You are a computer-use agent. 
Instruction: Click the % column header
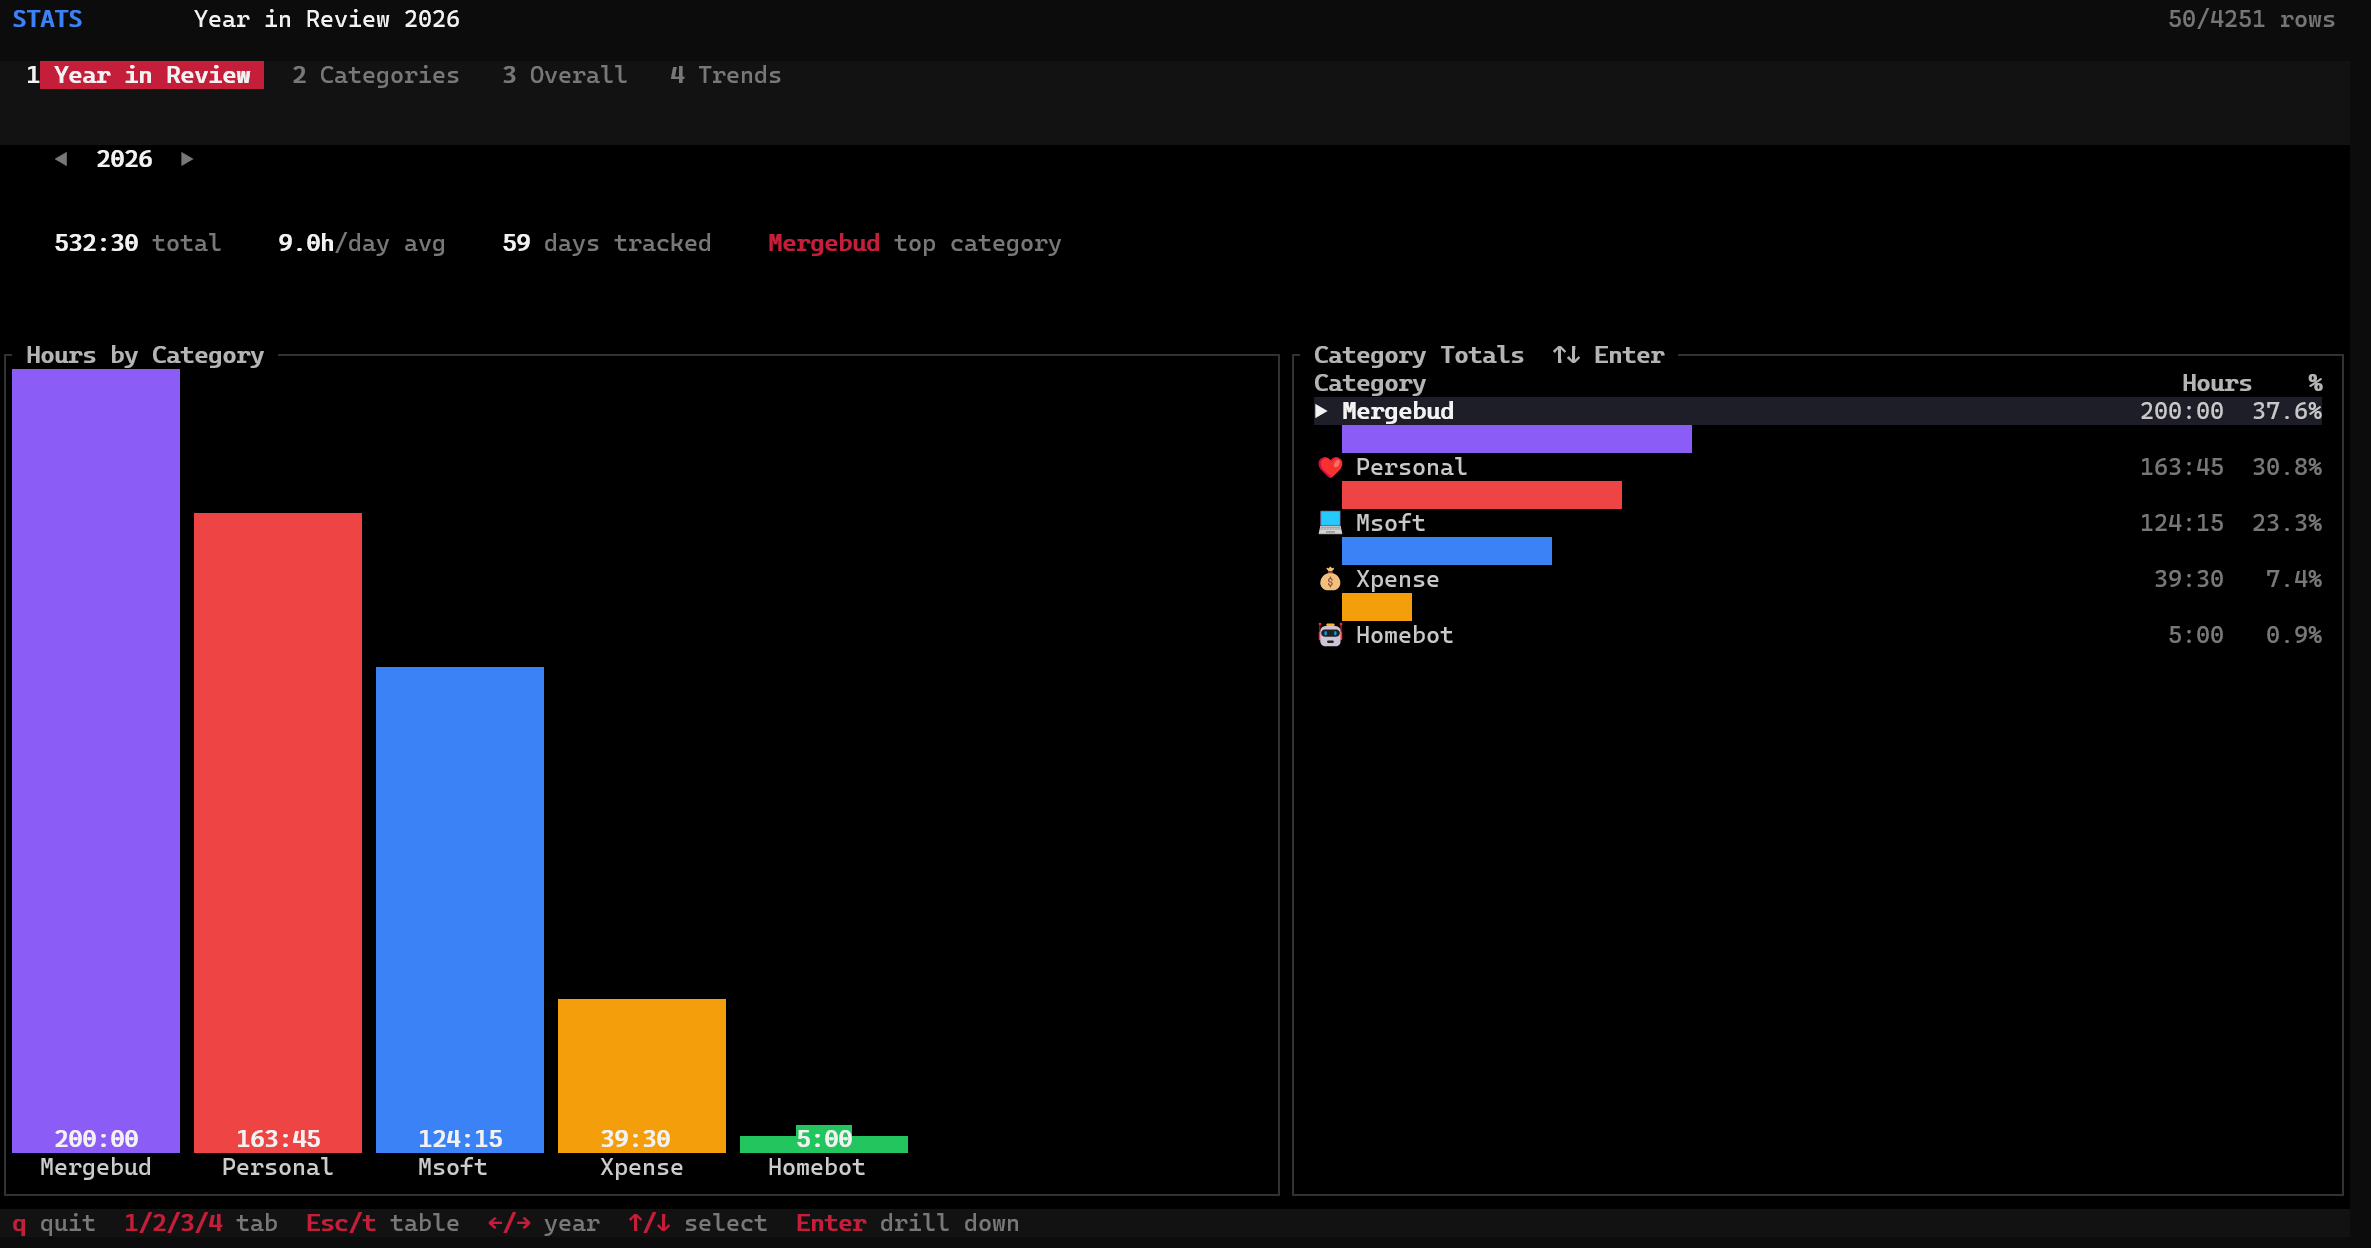click(x=2315, y=383)
